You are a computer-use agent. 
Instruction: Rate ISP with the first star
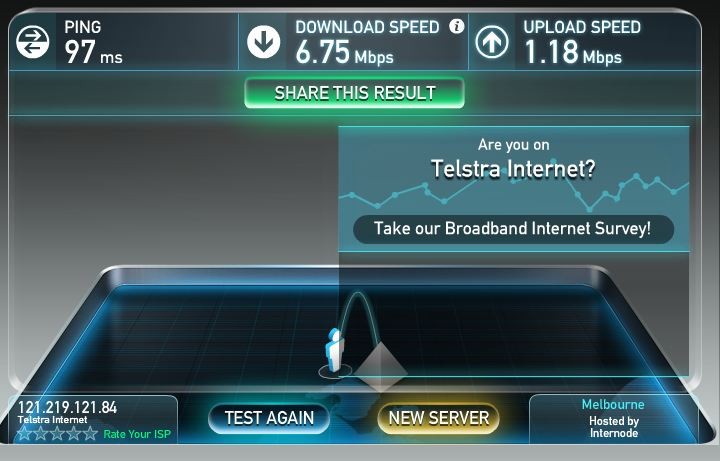click(x=24, y=433)
